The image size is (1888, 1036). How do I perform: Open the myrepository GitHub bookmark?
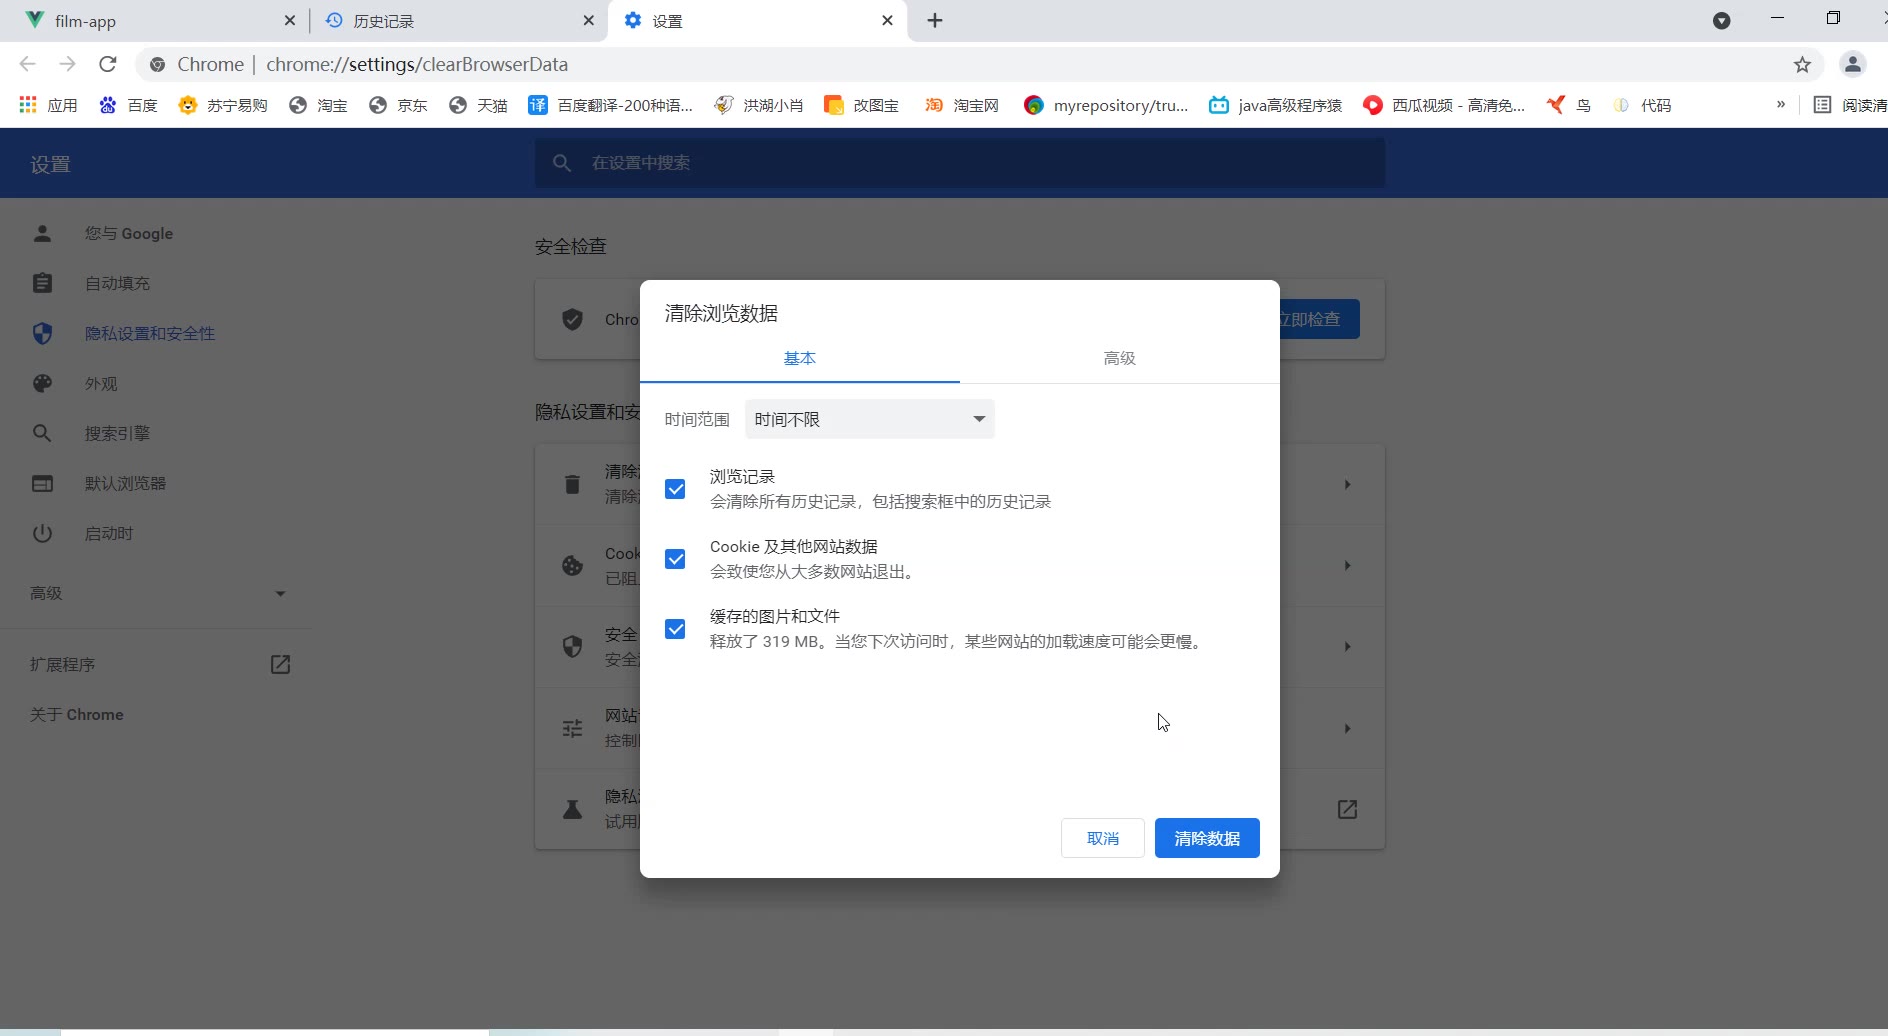[1105, 105]
